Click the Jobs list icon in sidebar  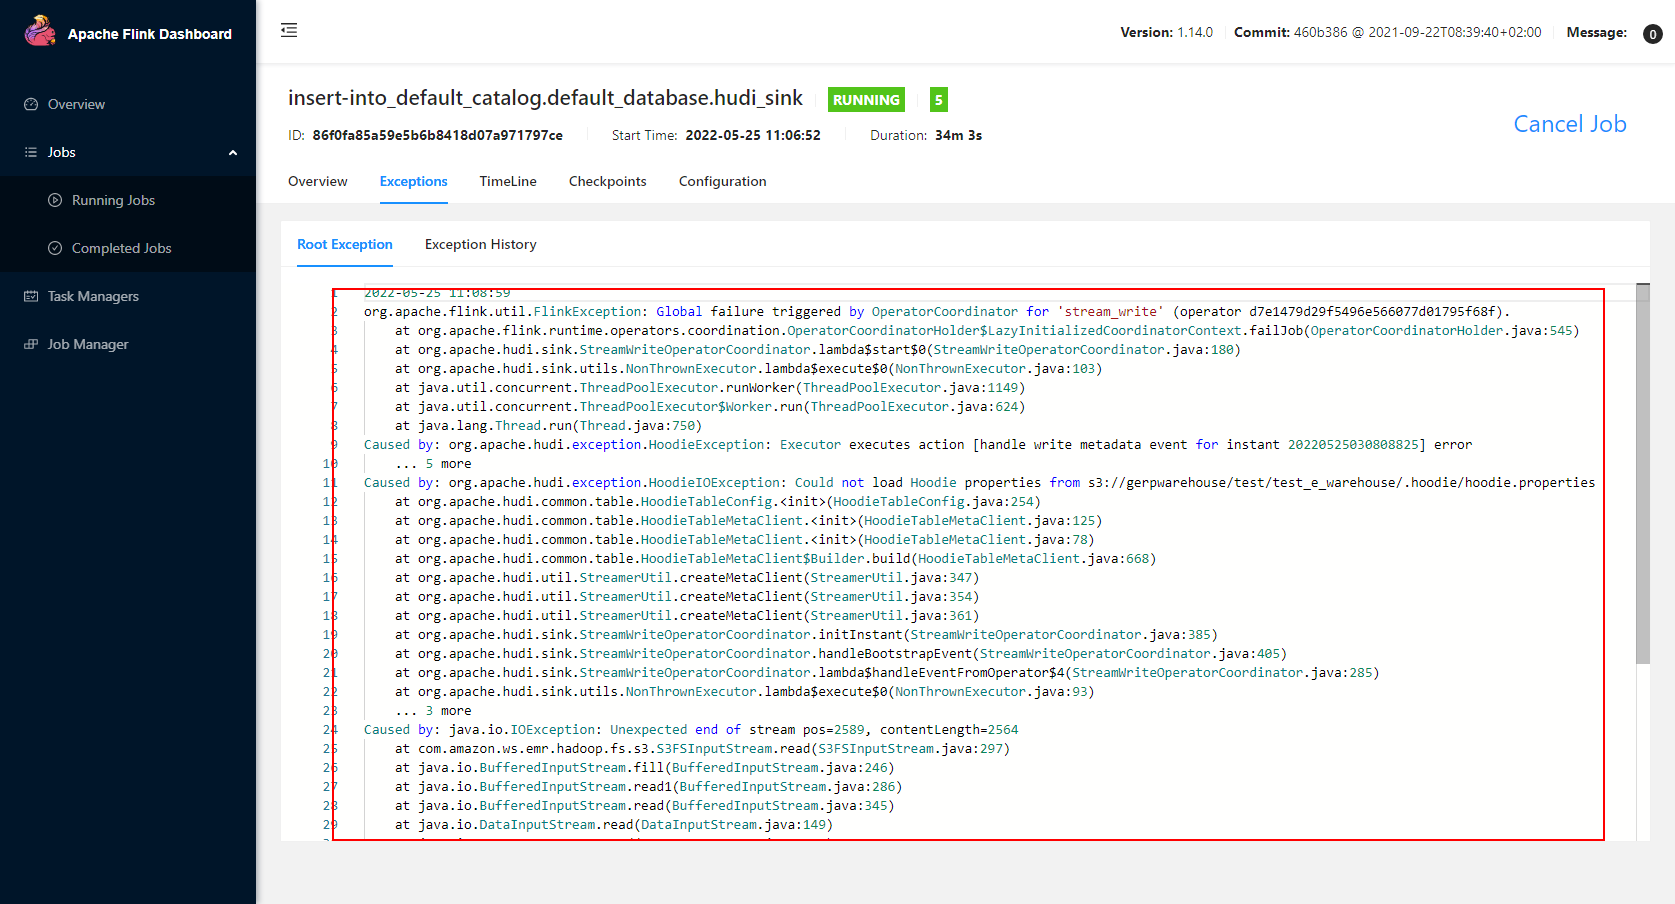(31, 152)
